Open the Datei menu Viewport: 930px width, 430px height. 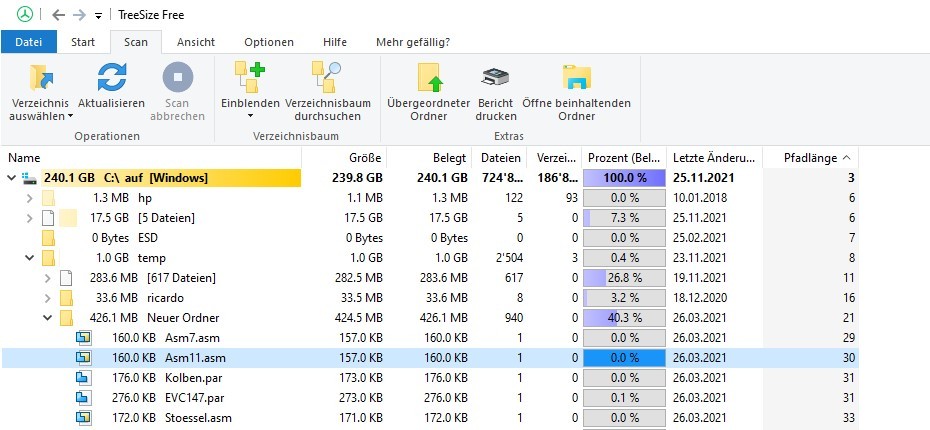point(28,42)
